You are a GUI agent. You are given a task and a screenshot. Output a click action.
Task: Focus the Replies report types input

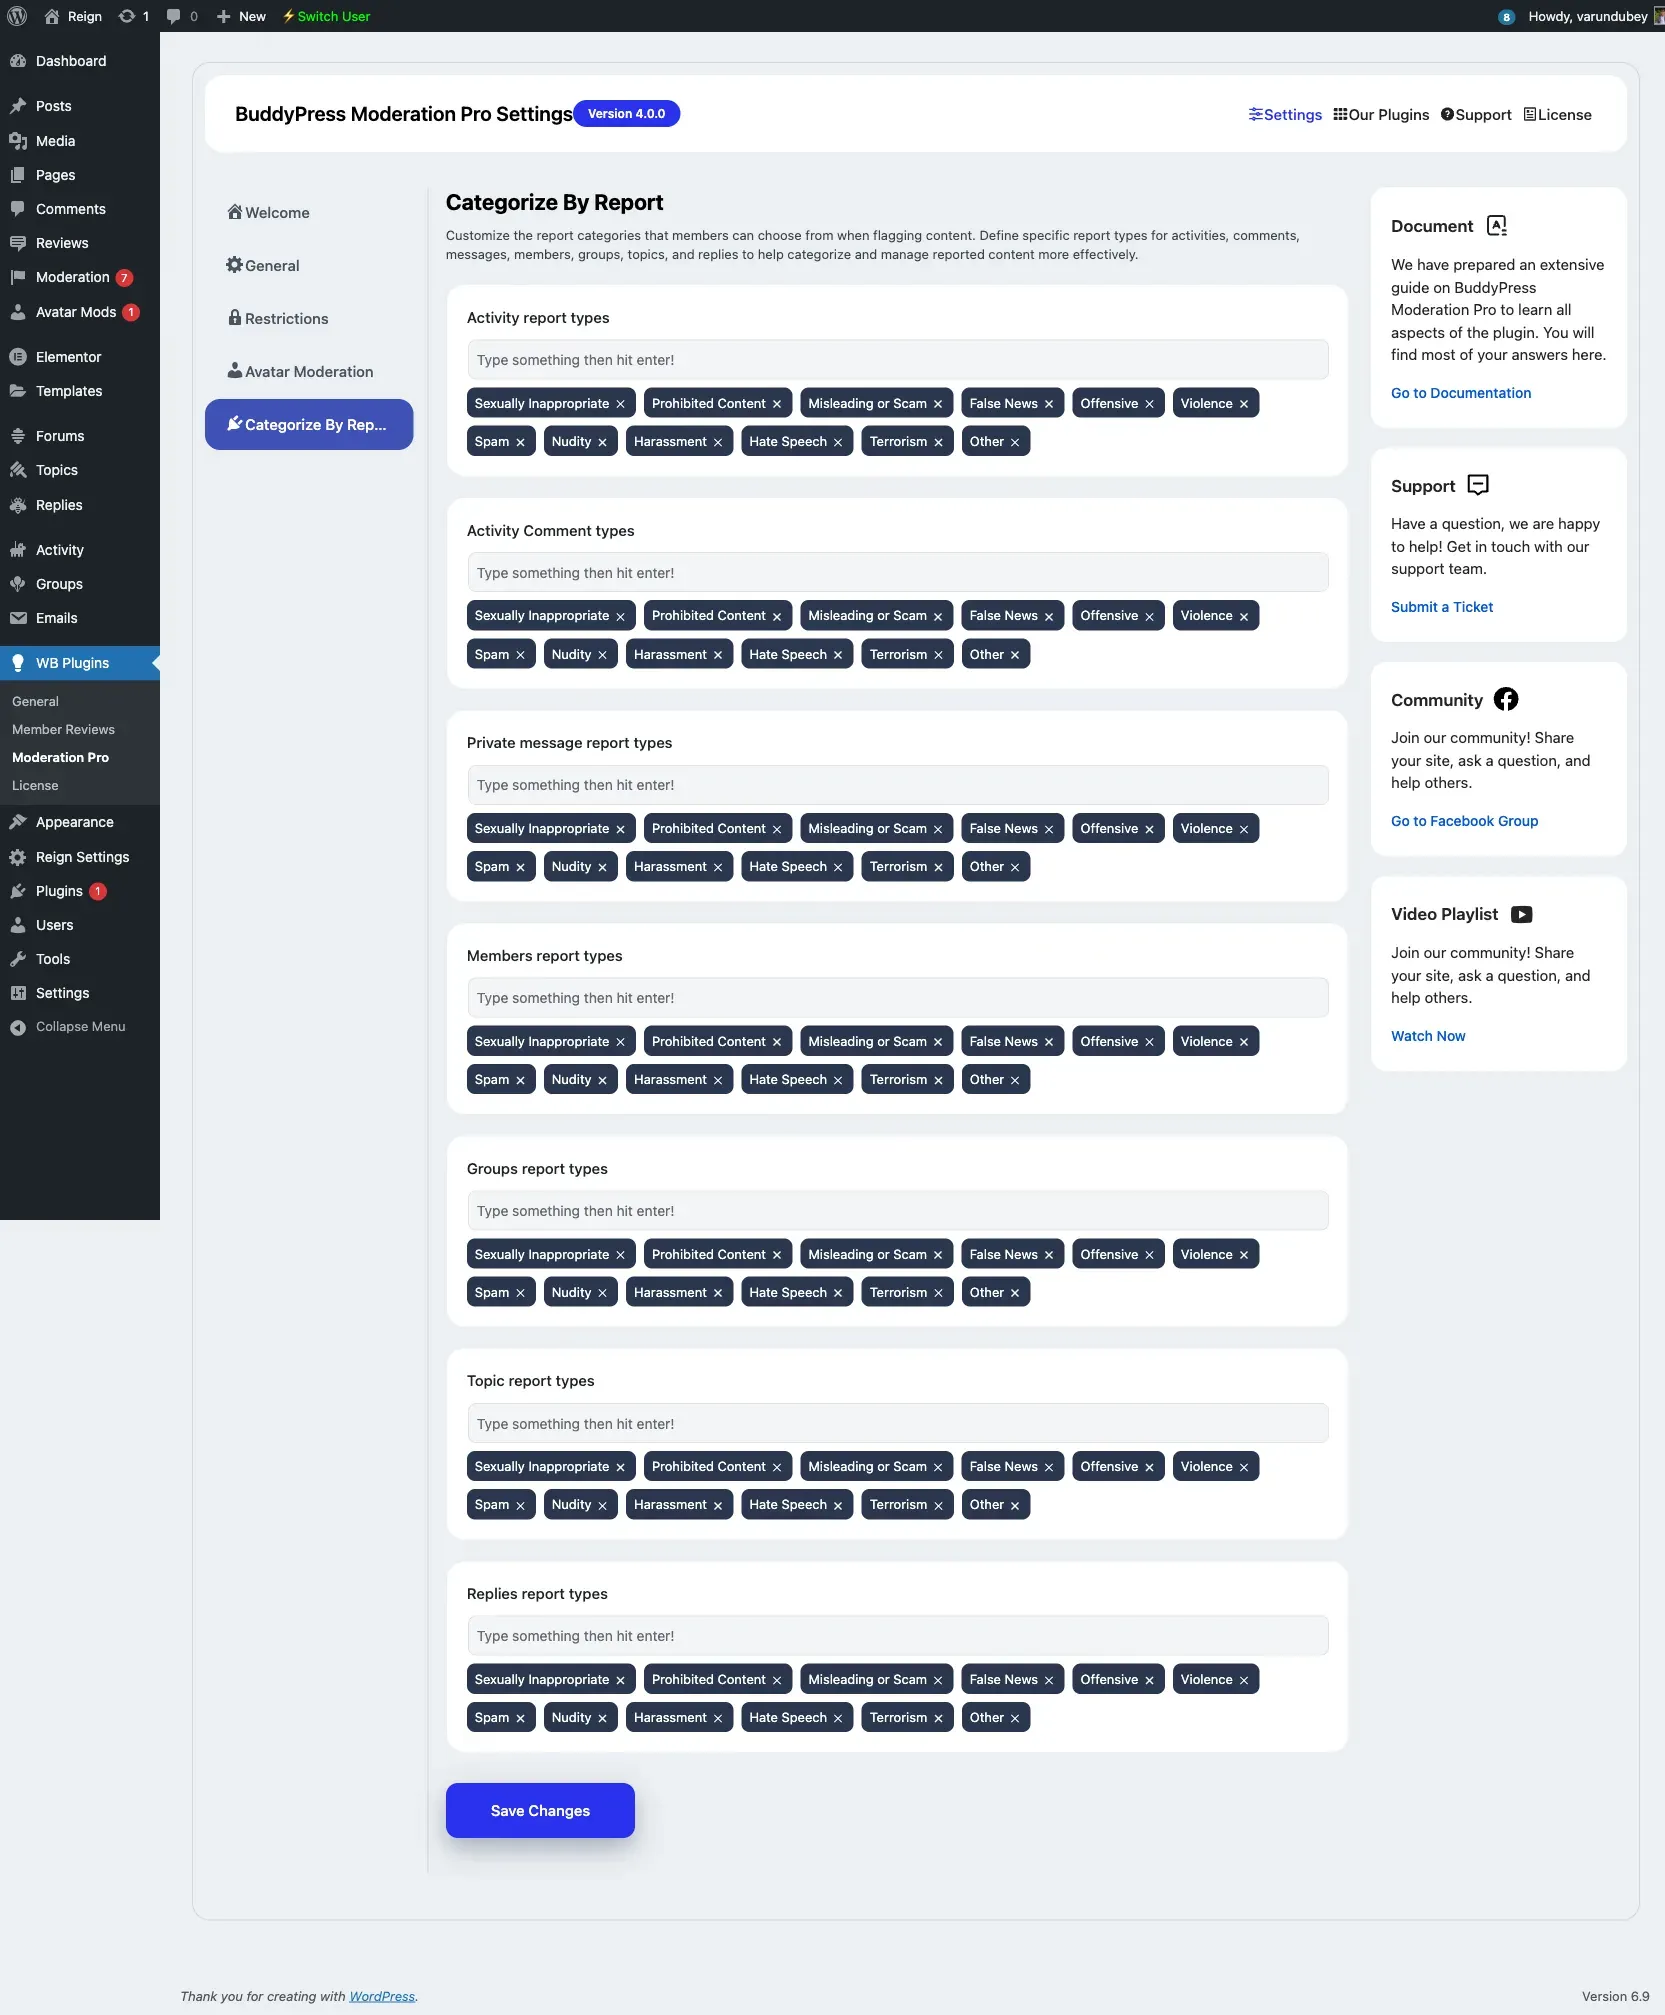point(897,1636)
